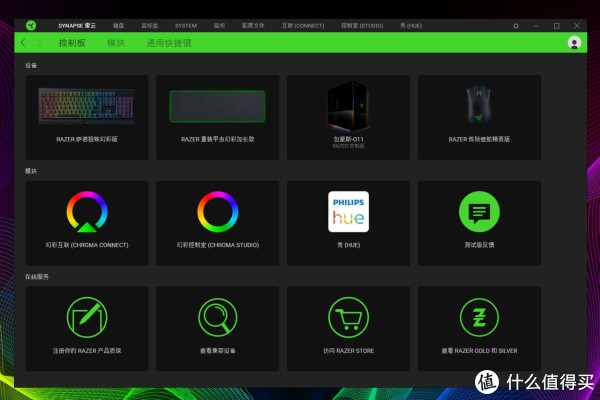Screen dimensions: 600x400
Task: Select the 控制板 dashboard sub-tab
Action: tap(72, 43)
